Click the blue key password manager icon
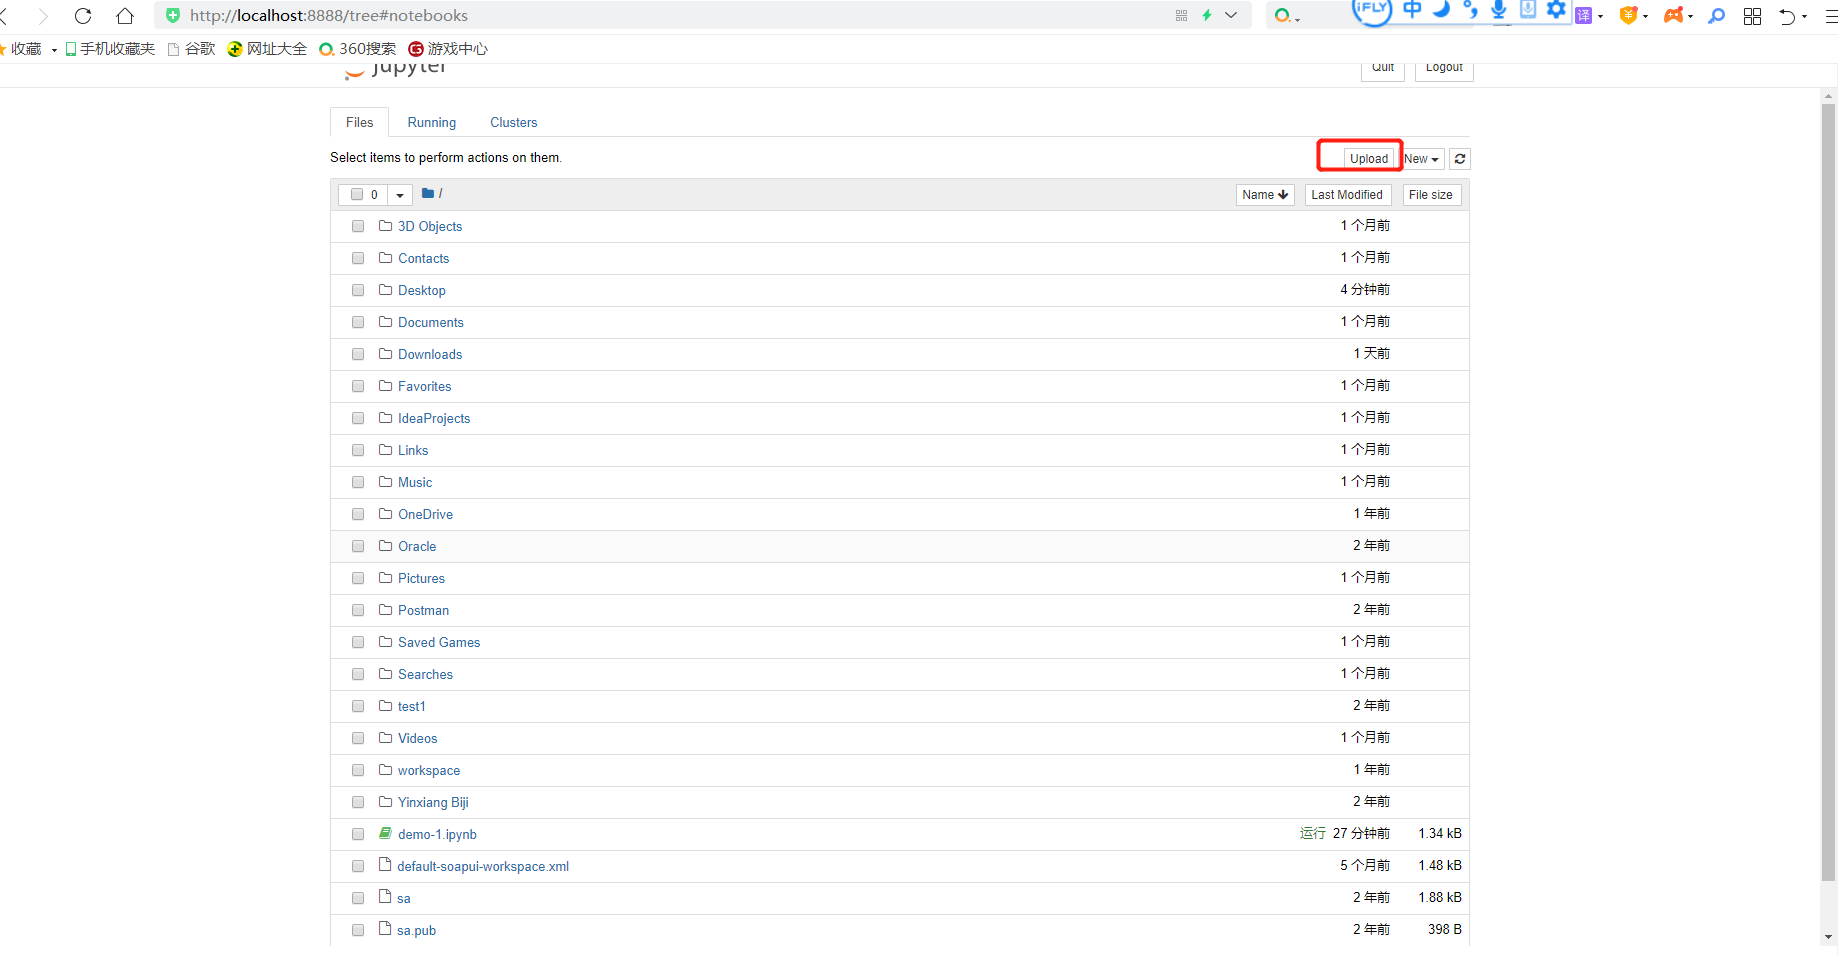Screen dimensions: 1838x955 pos(1717,16)
